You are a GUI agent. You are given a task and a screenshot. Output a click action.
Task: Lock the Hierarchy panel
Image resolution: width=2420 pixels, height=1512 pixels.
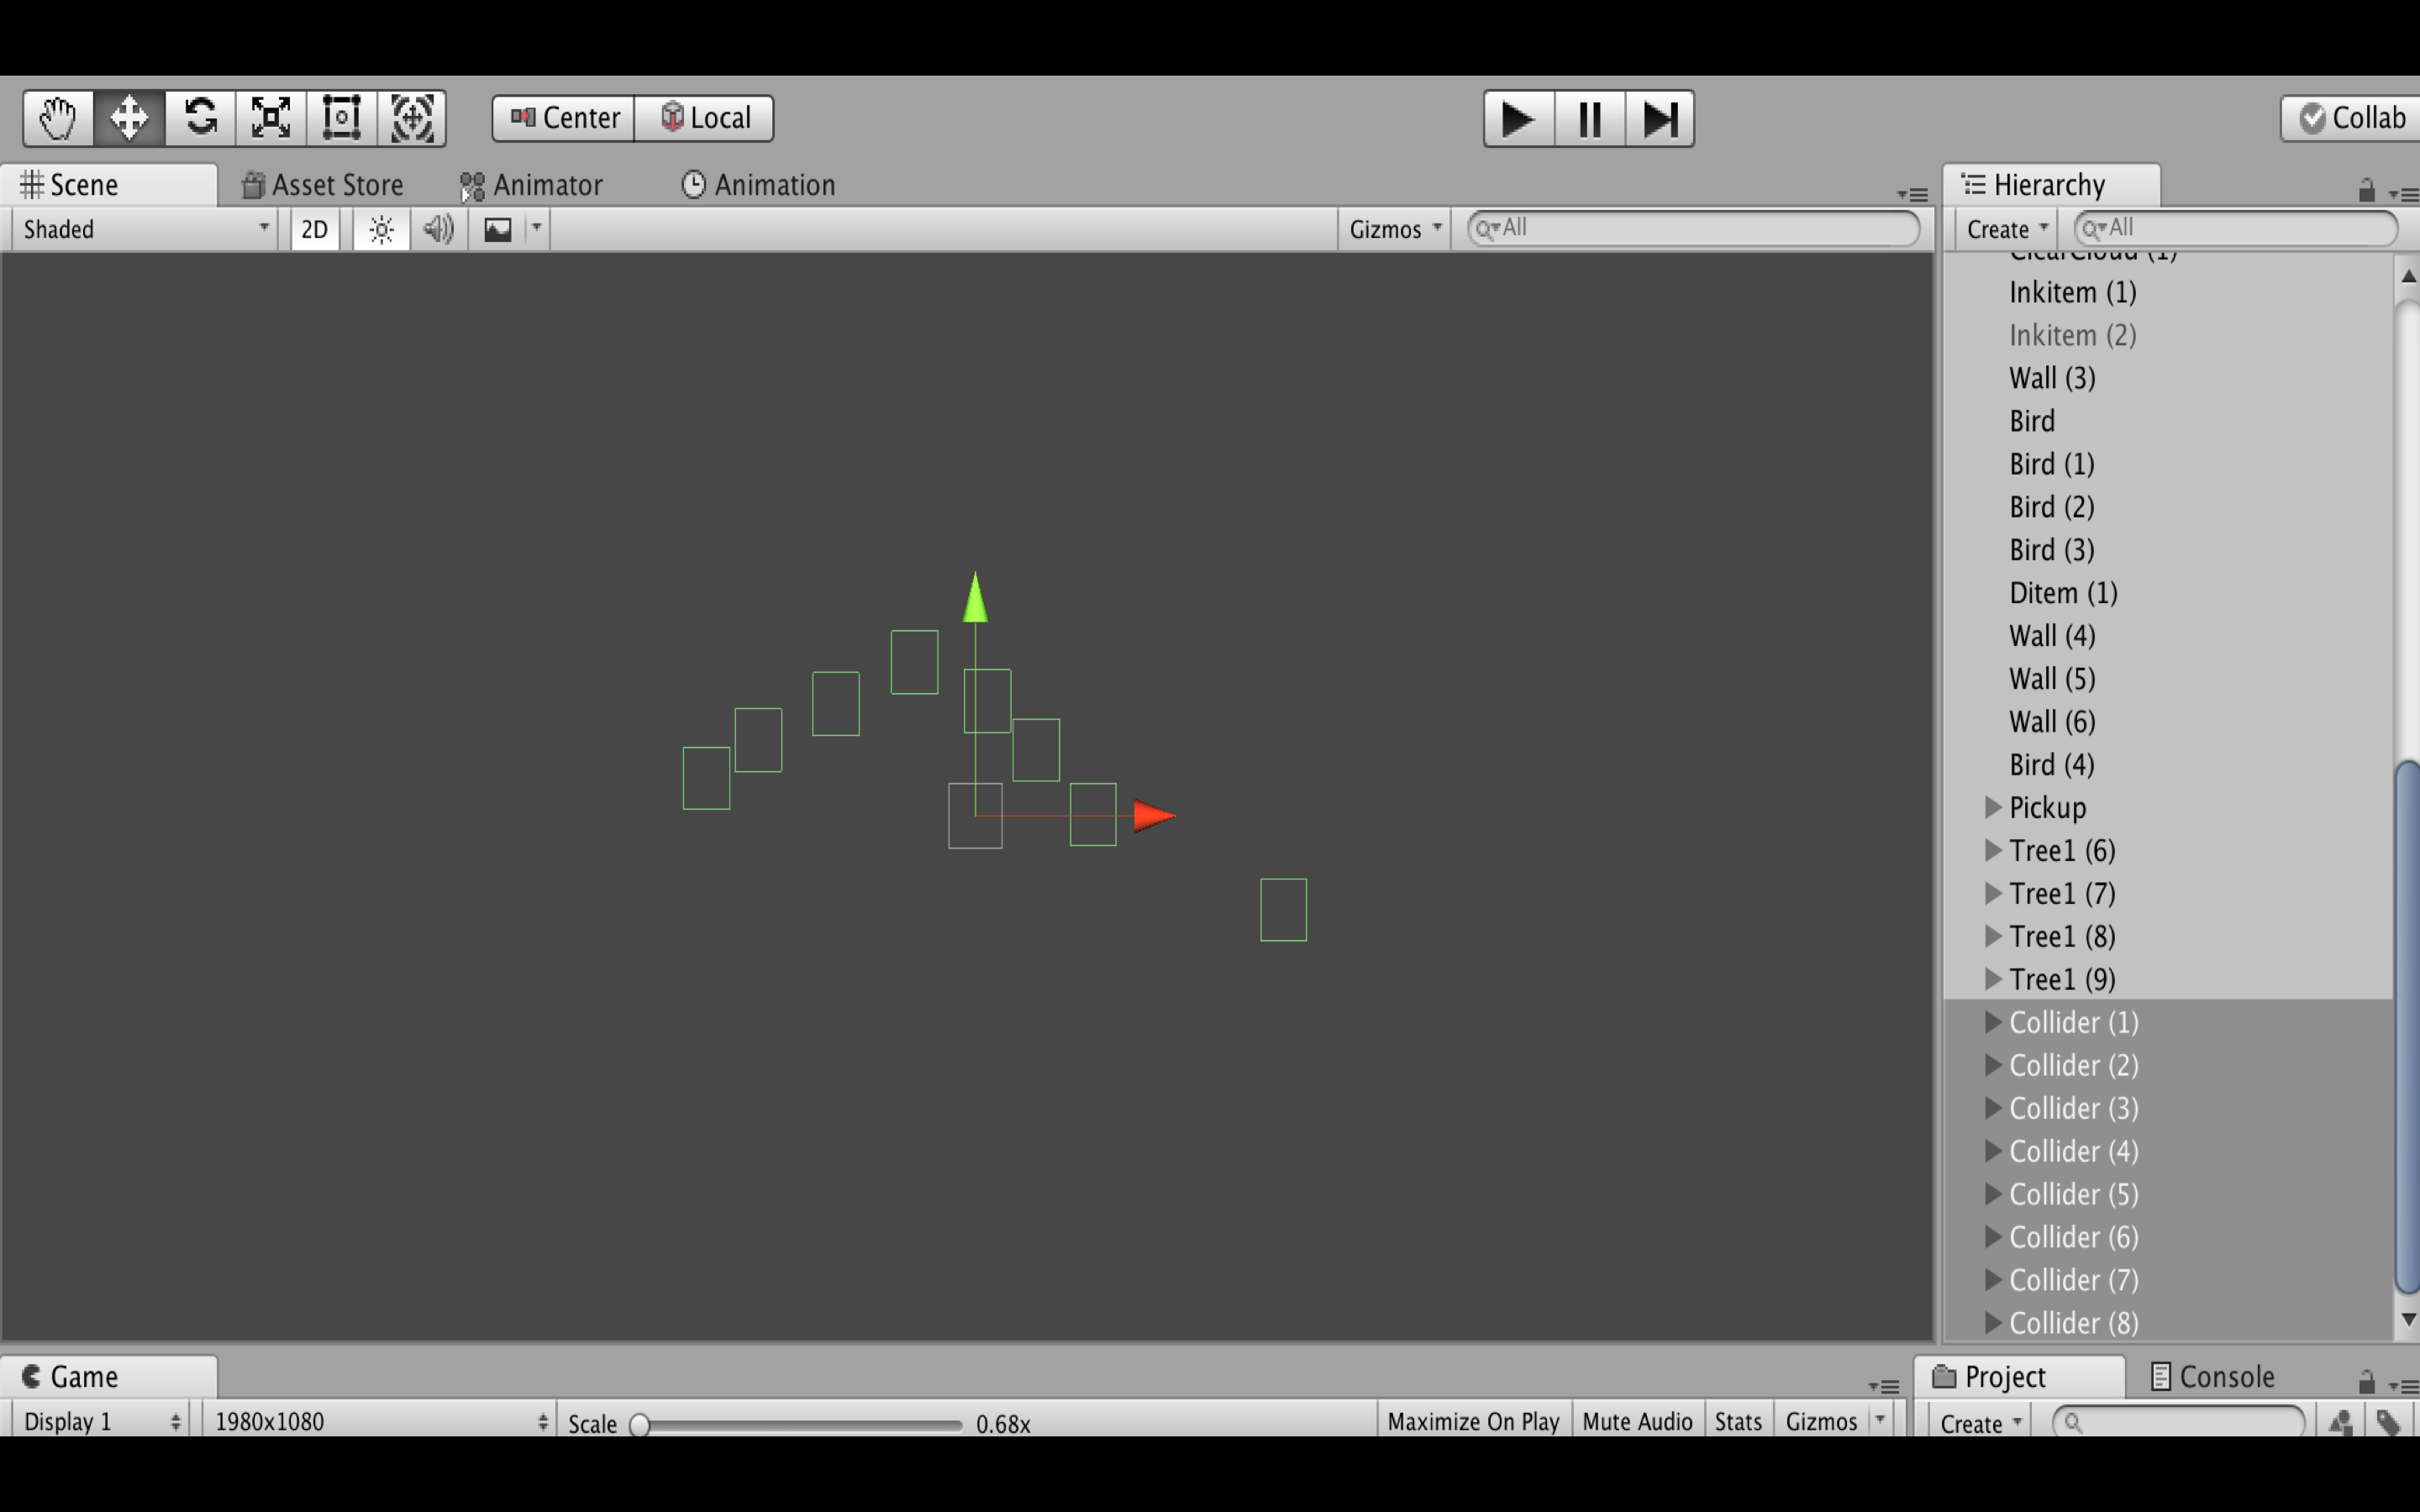pos(2366,190)
